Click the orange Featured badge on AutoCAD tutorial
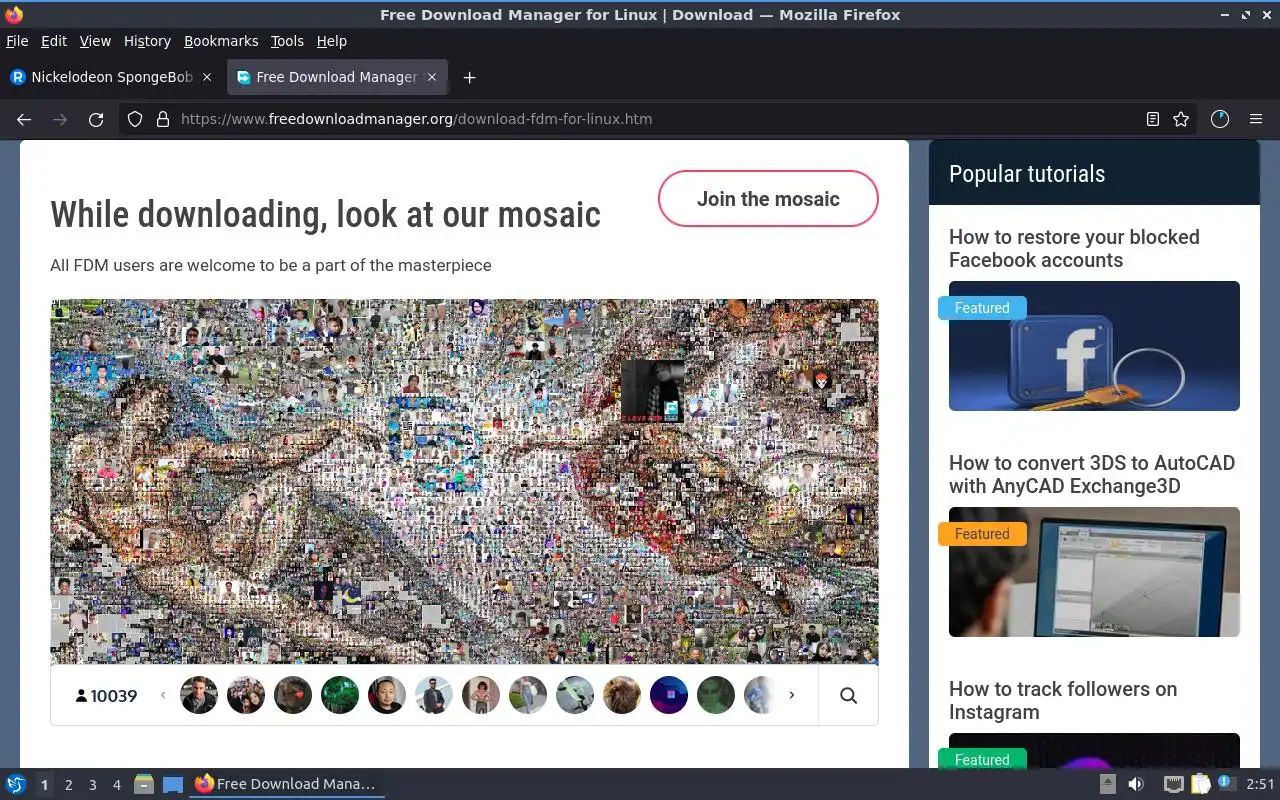This screenshot has width=1280, height=800. point(982,534)
